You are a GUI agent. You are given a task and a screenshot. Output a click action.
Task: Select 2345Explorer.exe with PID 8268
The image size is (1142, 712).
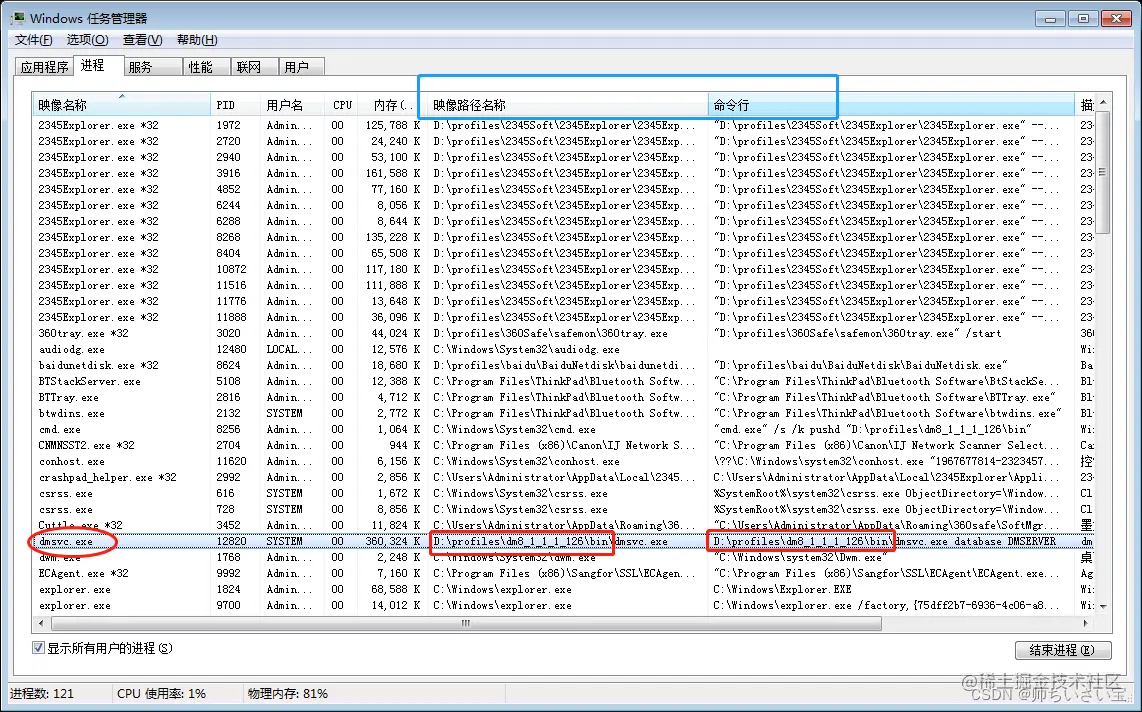point(564,237)
